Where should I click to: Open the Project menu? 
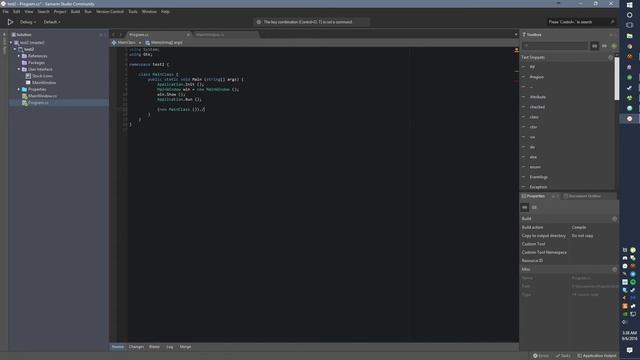coord(60,12)
